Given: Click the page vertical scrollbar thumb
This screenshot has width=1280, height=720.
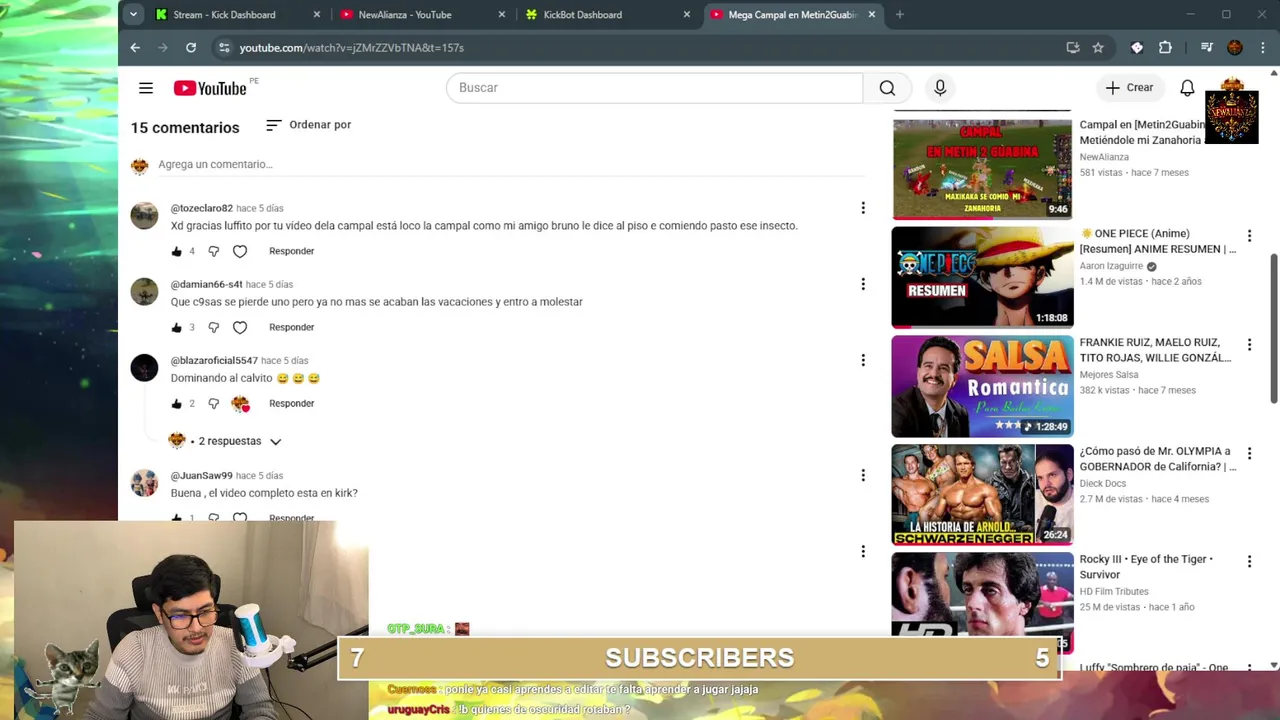Looking at the screenshot, I should pos(1273,328).
